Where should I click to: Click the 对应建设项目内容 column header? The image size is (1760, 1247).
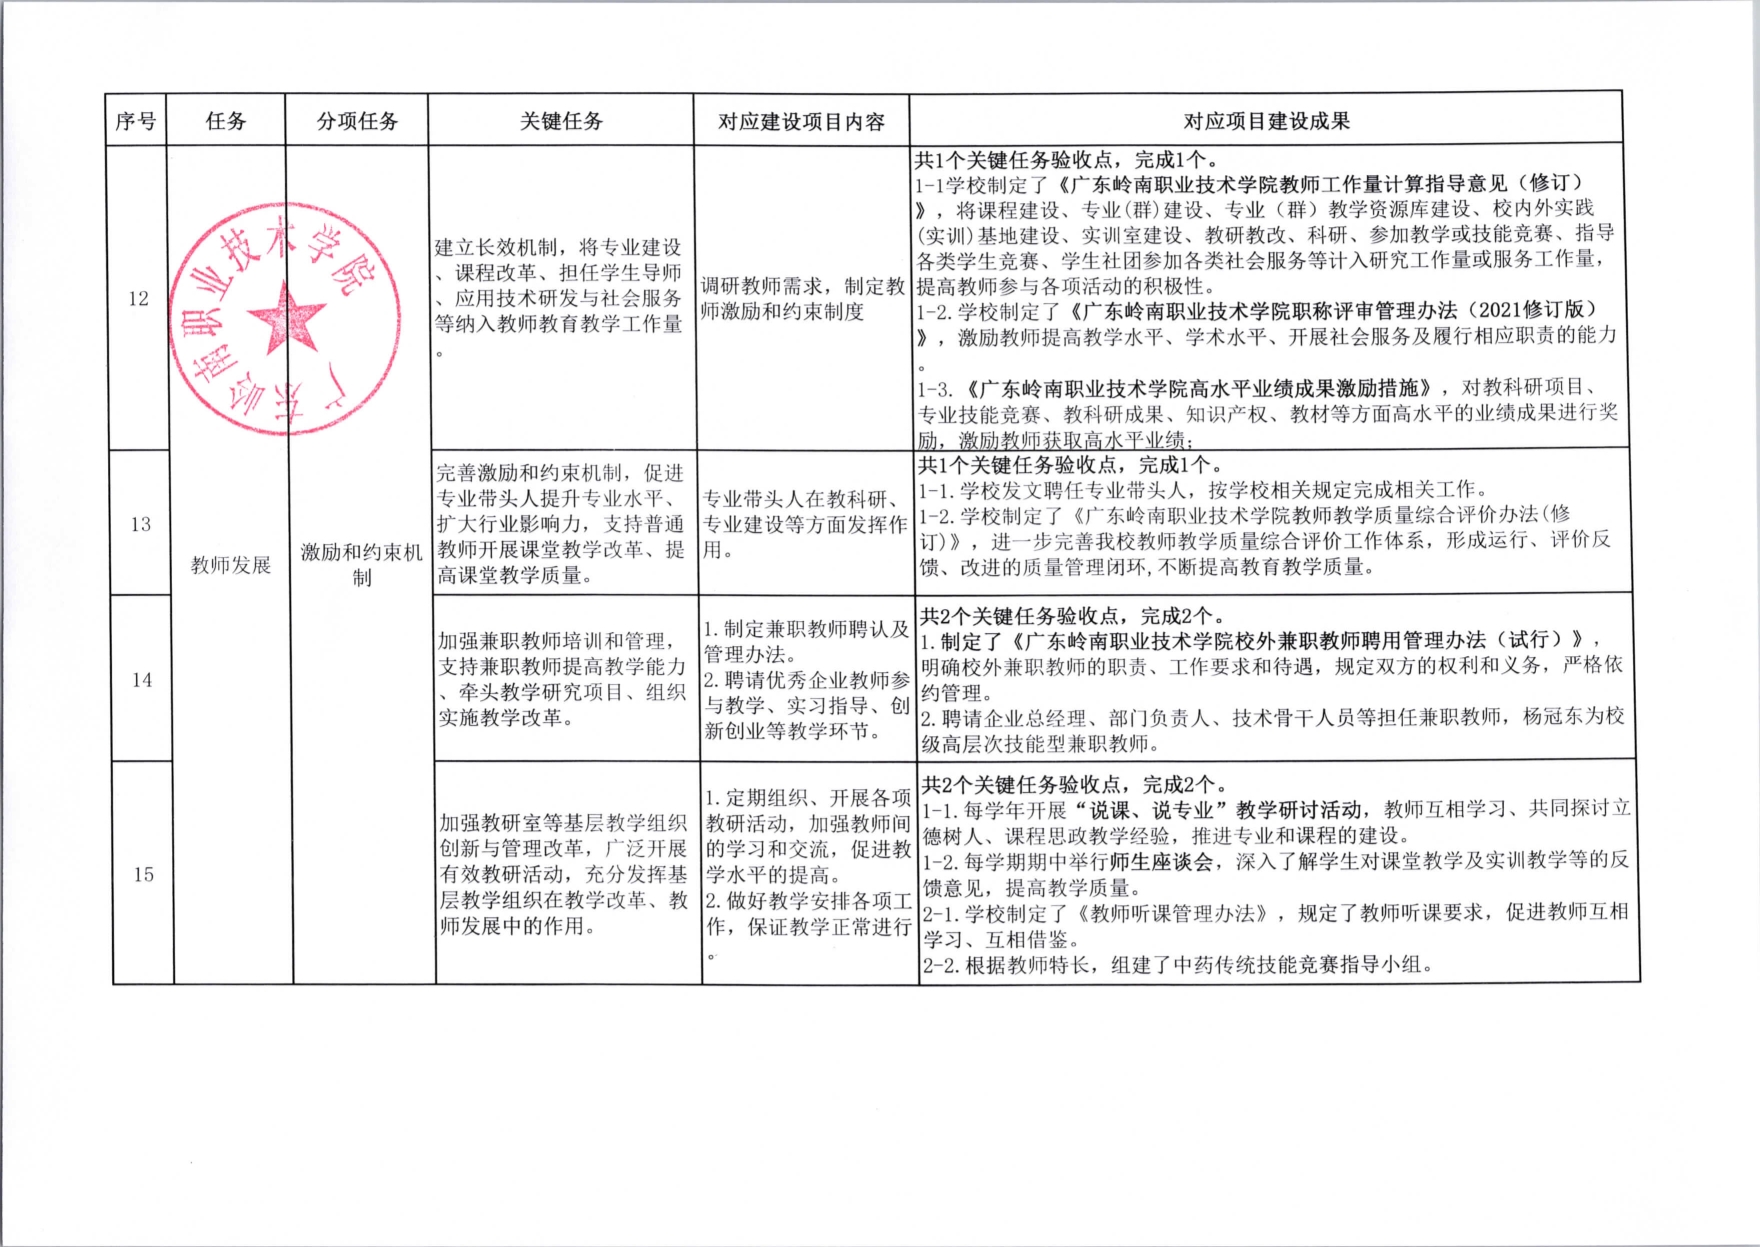801,121
